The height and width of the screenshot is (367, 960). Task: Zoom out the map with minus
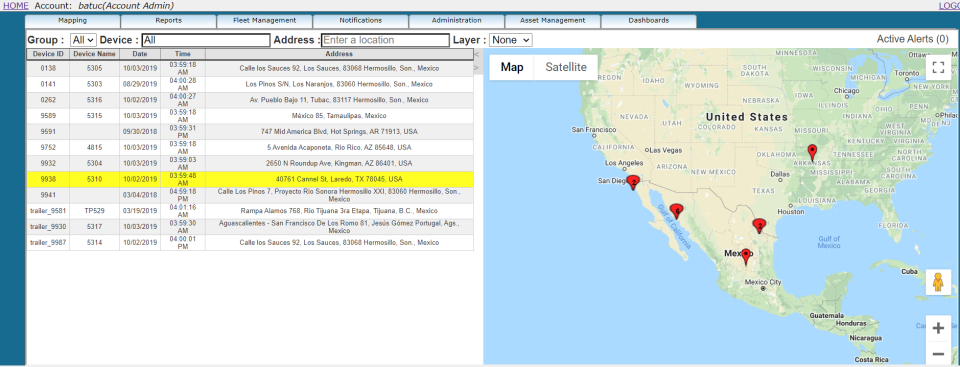point(938,354)
